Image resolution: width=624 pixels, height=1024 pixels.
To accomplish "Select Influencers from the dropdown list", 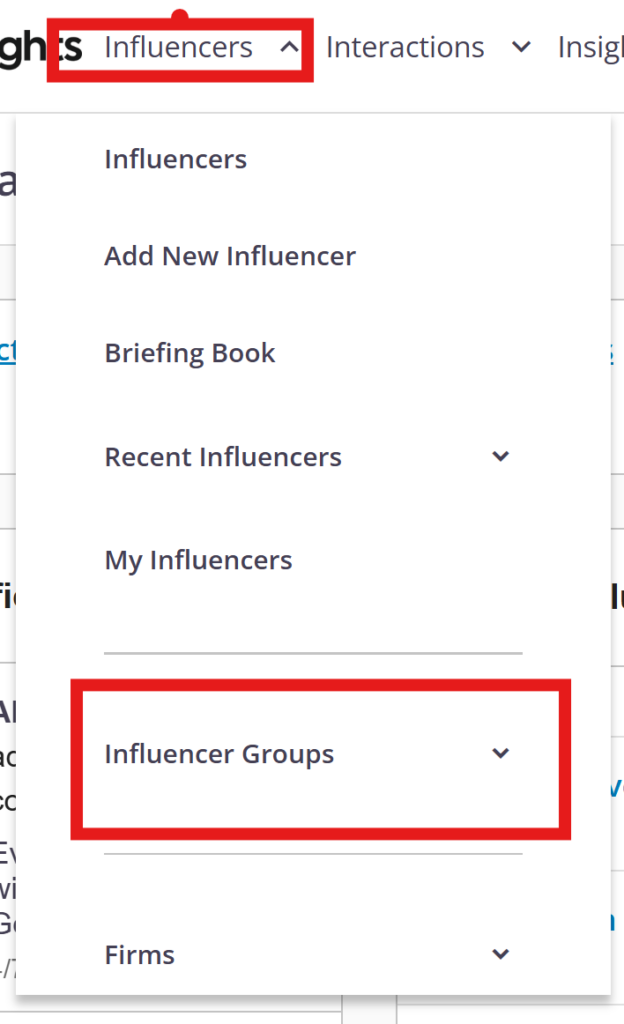I will coord(176,159).
